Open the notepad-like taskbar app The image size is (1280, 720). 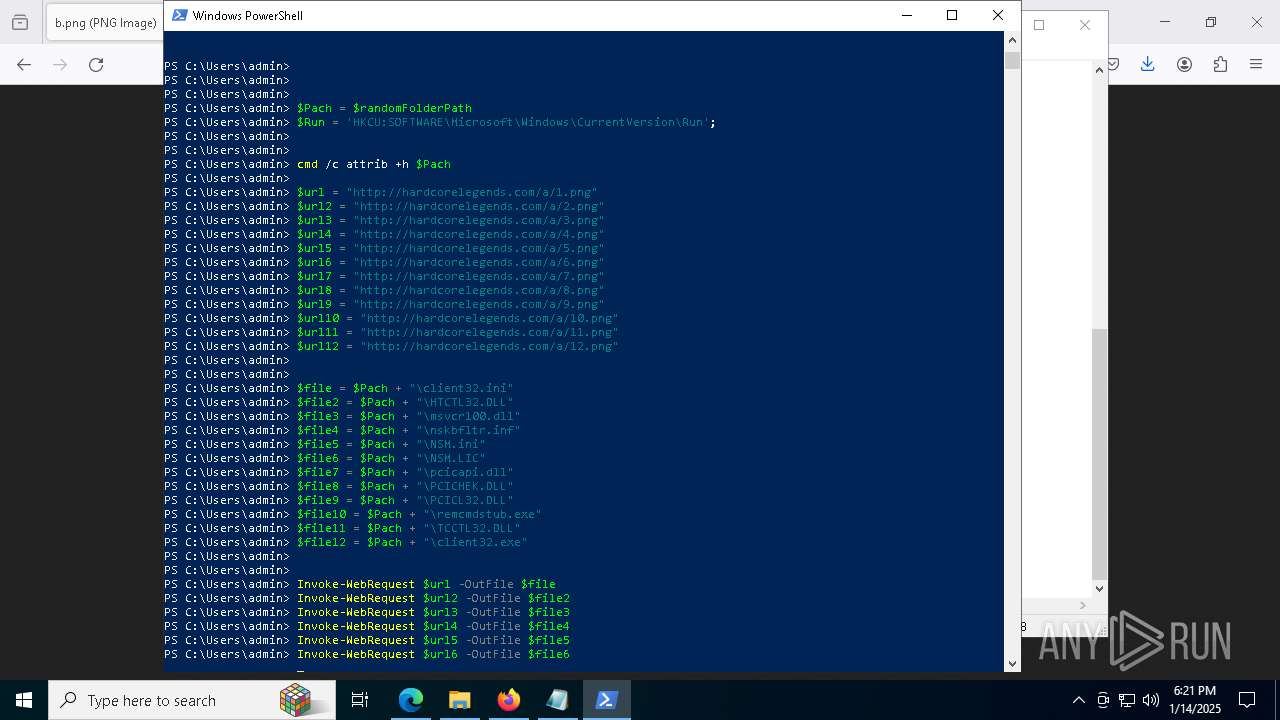pos(557,700)
